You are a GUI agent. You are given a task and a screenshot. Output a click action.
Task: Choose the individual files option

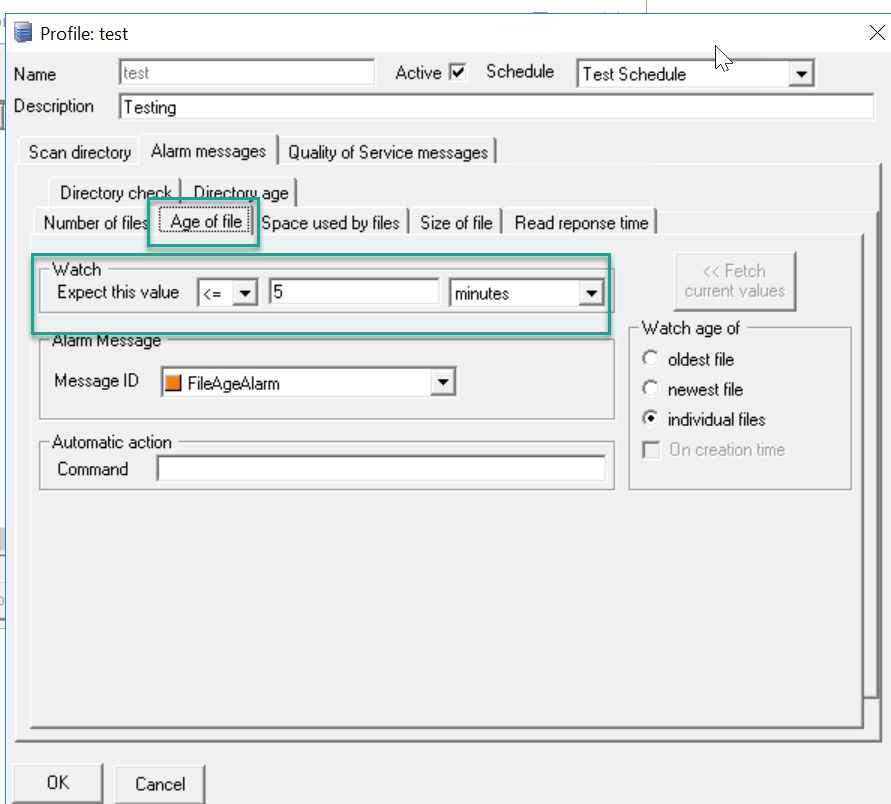click(651, 419)
